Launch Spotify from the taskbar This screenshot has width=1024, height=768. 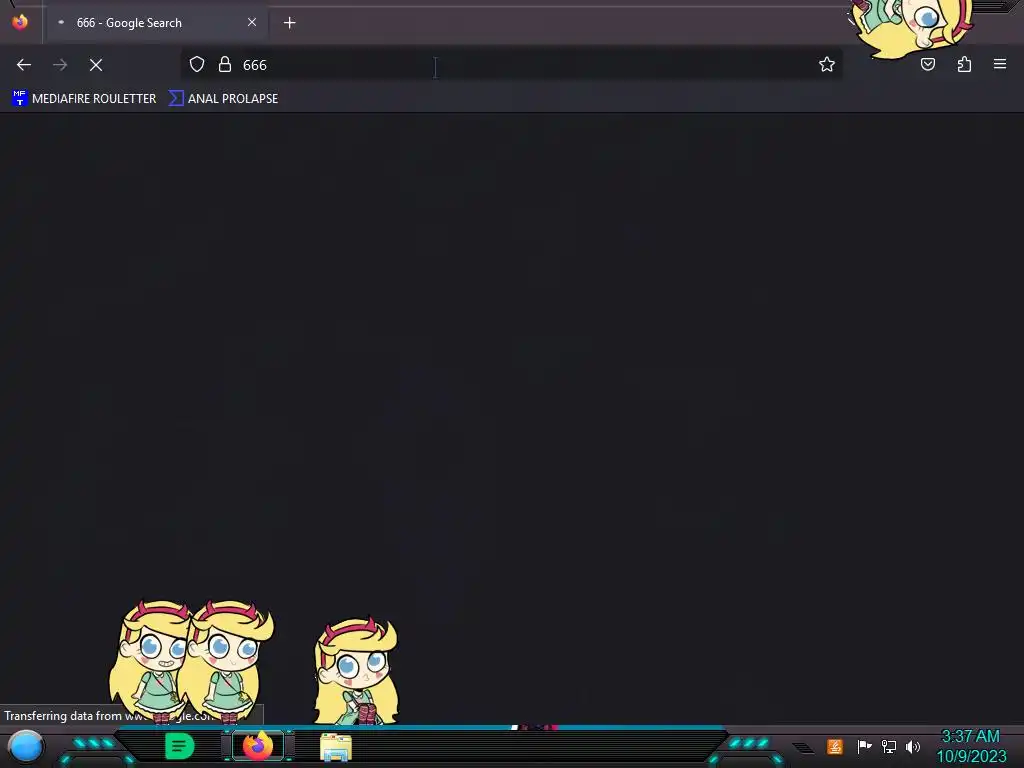[180, 746]
